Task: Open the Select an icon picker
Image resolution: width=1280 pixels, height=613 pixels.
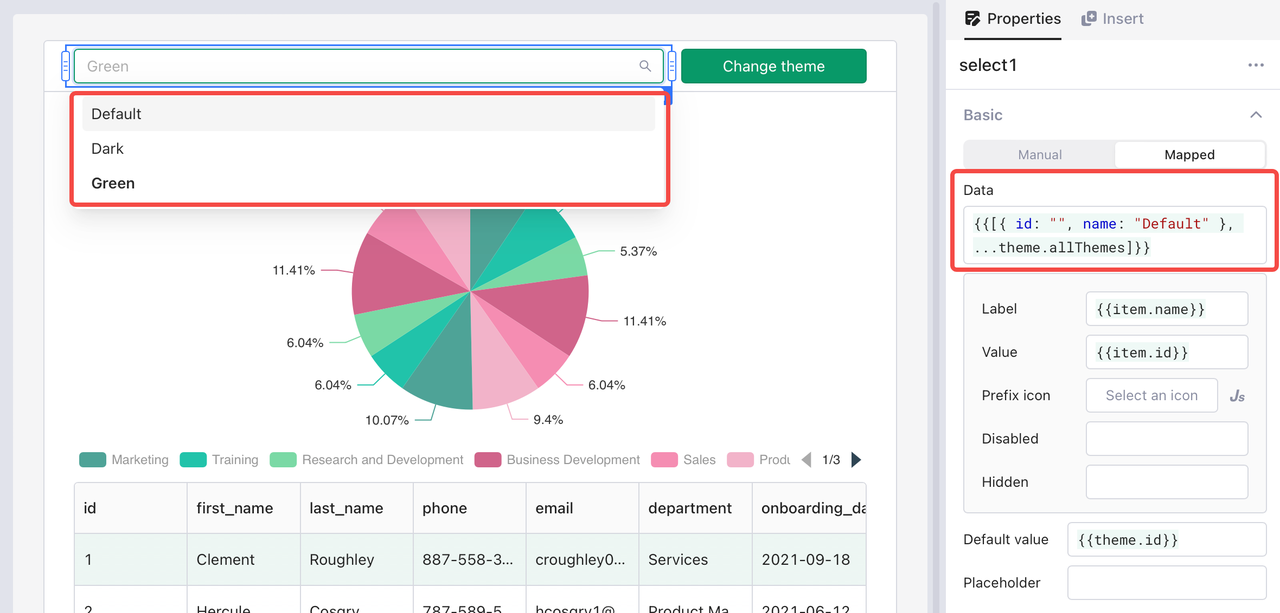Action: (x=1152, y=395)
